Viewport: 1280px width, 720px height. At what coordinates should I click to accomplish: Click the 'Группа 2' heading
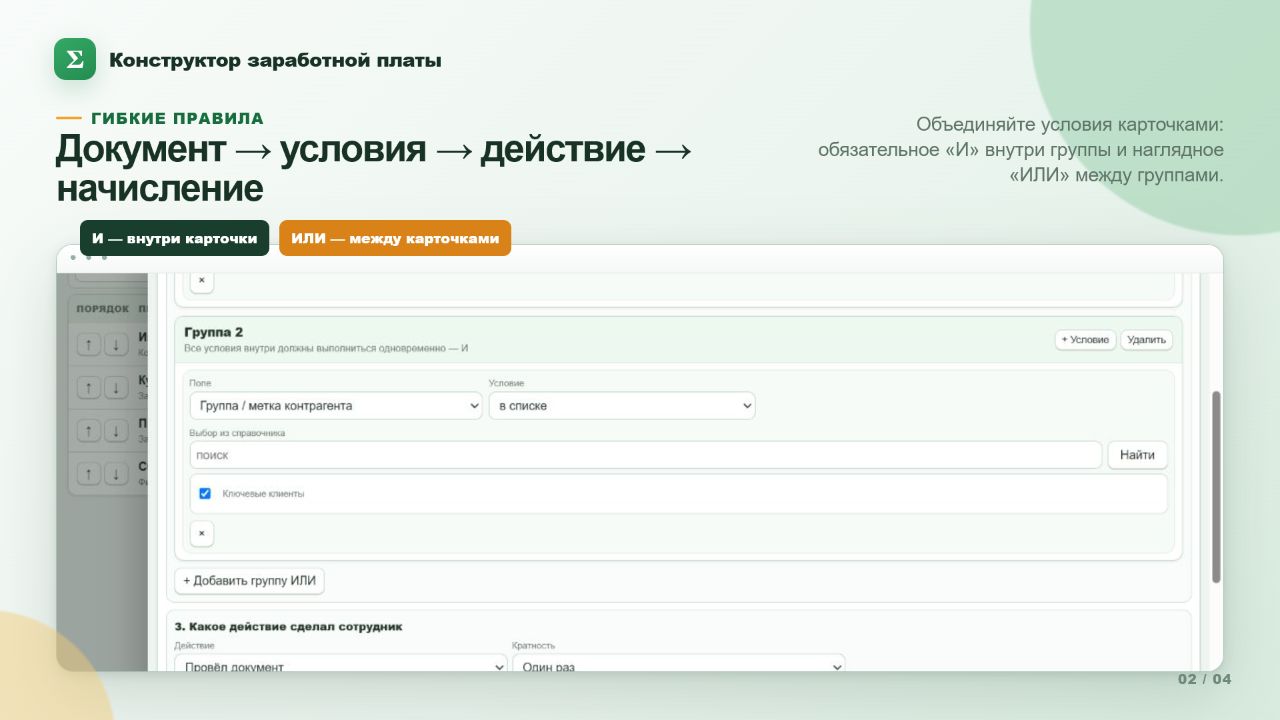click(213, 332)
